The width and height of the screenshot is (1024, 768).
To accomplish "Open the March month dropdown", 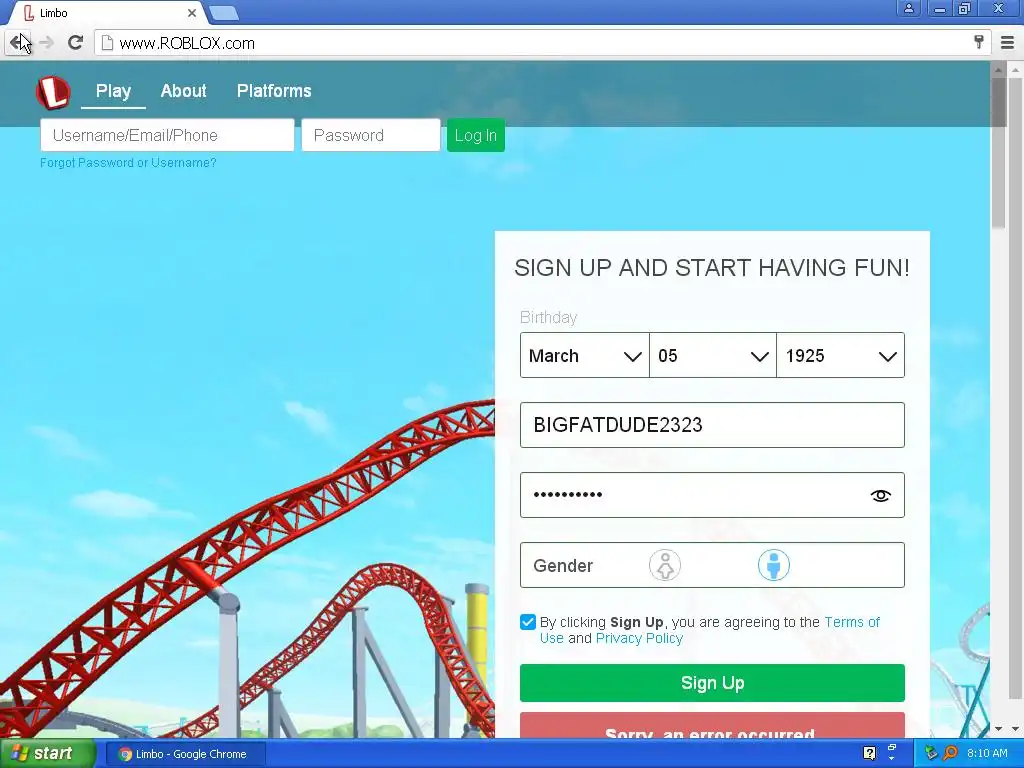I will (x=584, y=355).
